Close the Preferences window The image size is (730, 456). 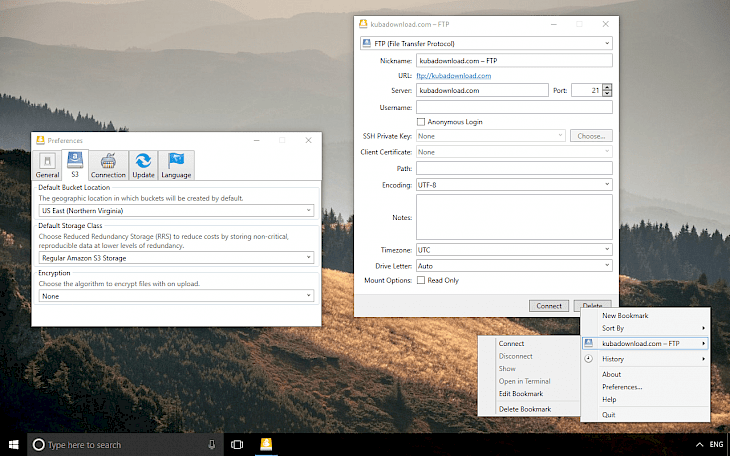[x=308, y=140]
